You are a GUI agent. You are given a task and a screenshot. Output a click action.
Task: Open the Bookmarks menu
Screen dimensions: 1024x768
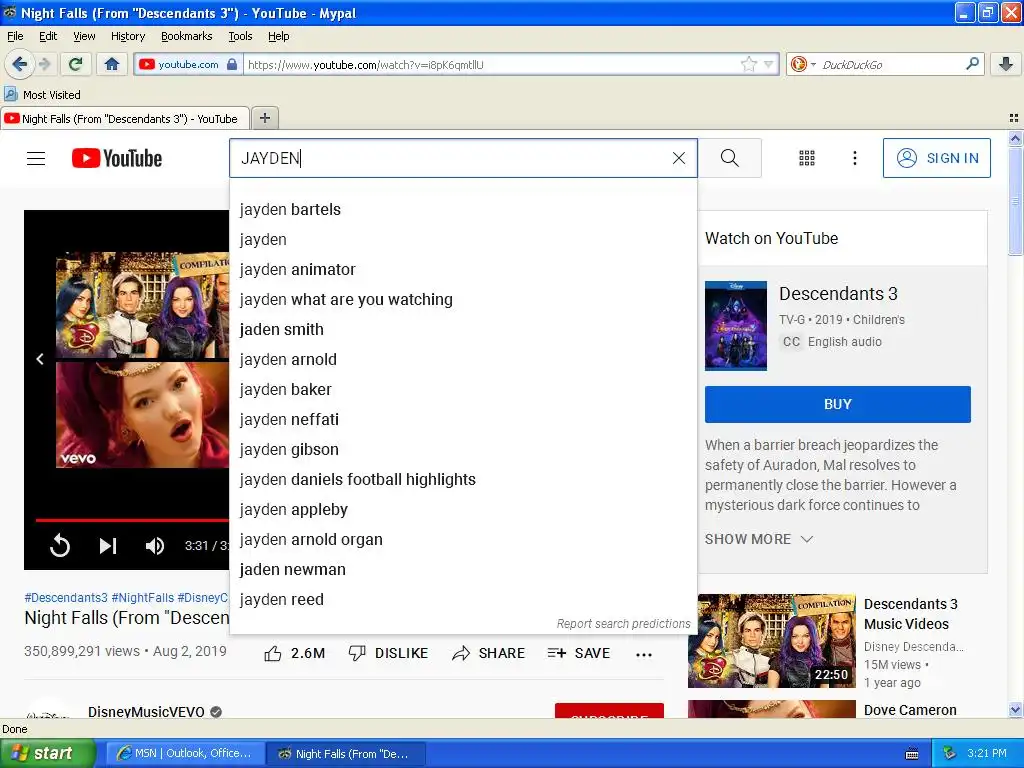tap(186, 36)
